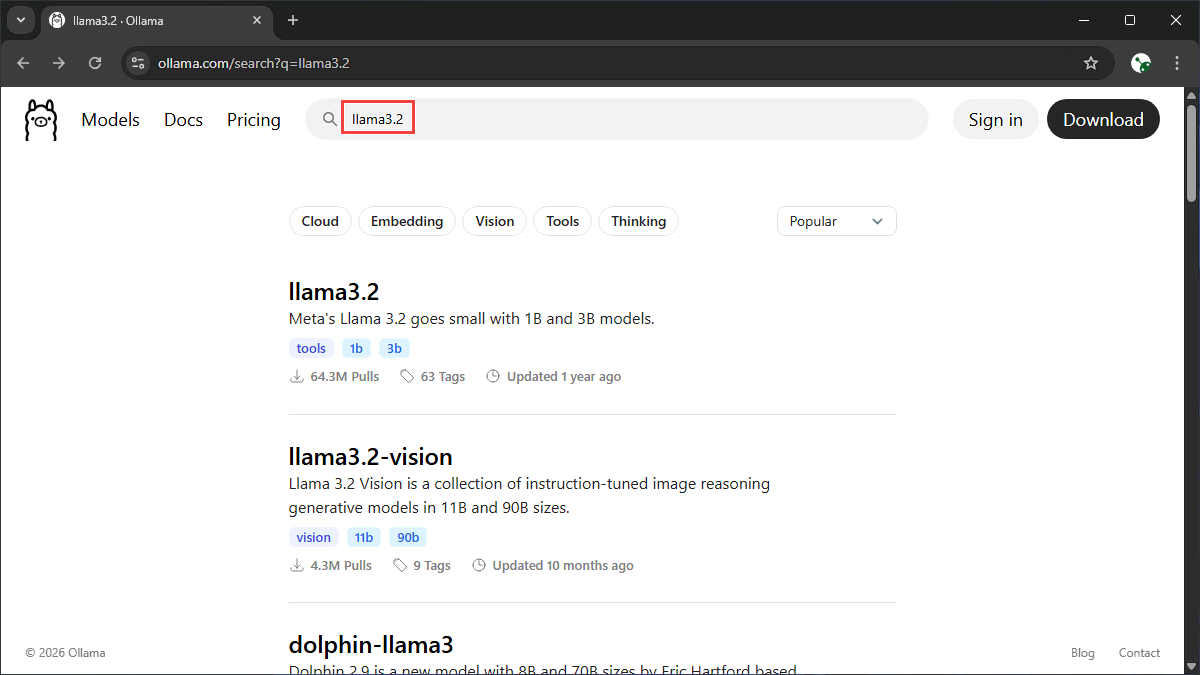
Task: Click llama3.2-vision tags icon
Action: point(400,565)
